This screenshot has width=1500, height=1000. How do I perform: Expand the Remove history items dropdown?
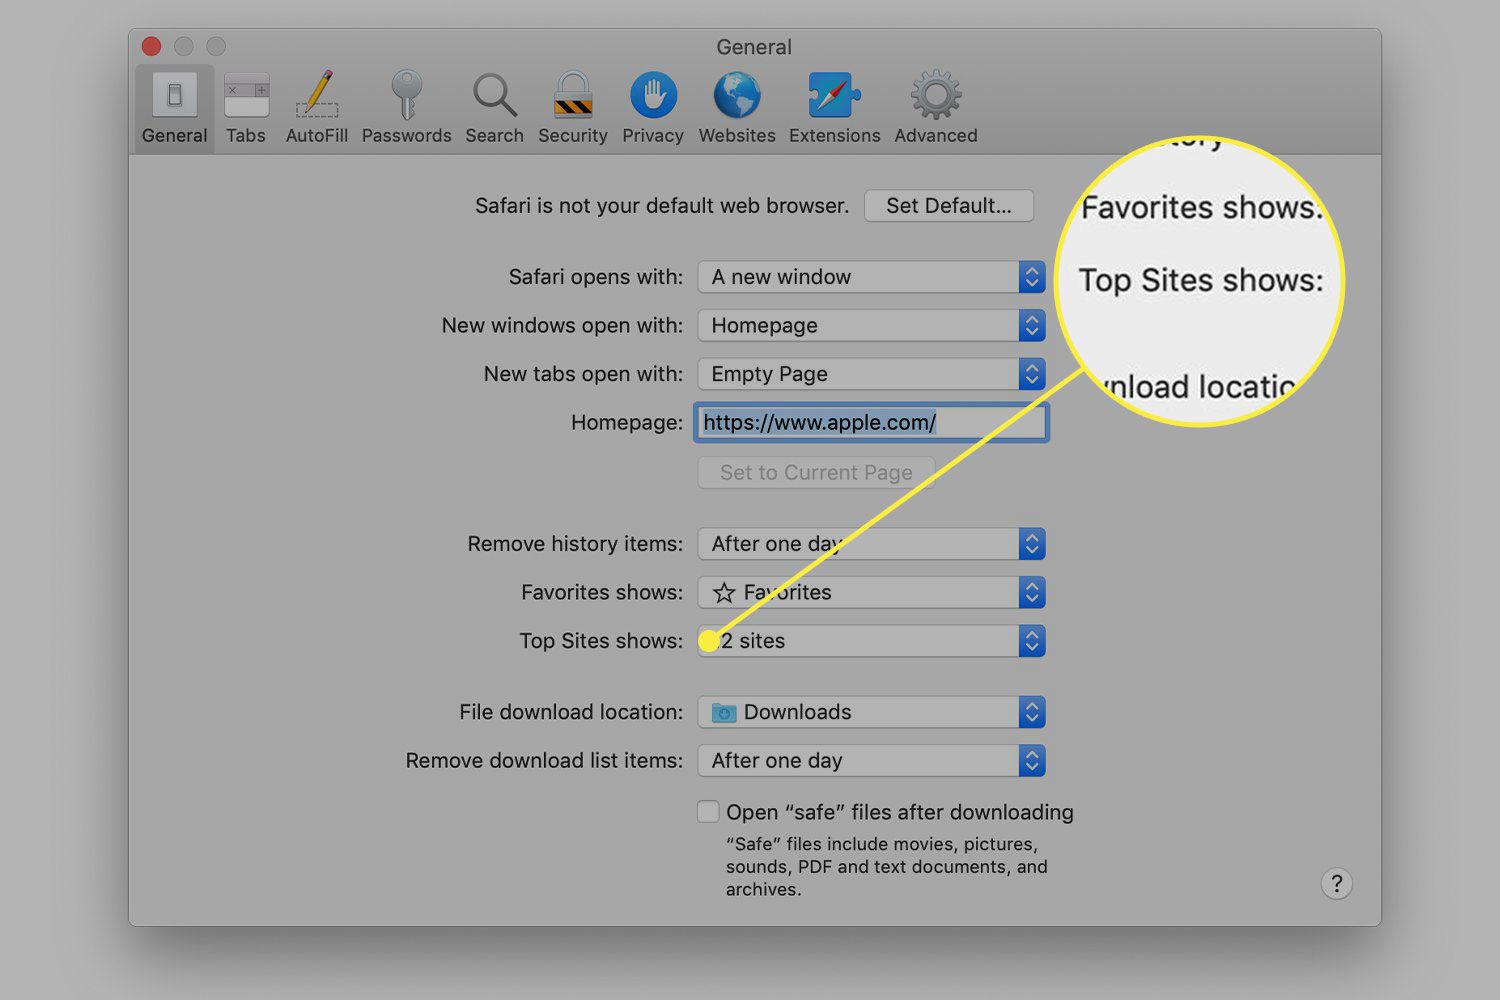tap(872, 544)
